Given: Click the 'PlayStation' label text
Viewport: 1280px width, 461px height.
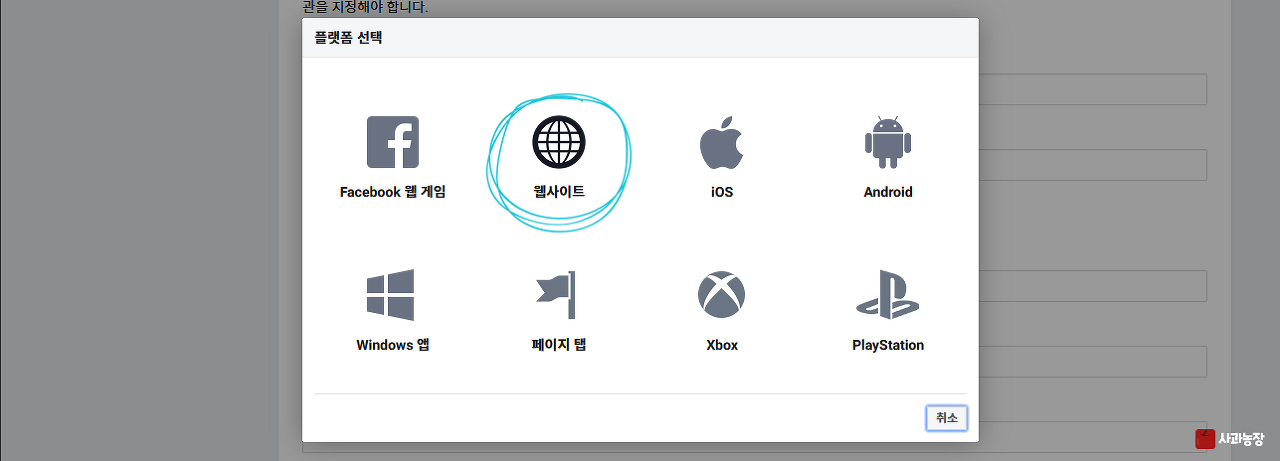Looking at the screenshot, I should (888, 345).
